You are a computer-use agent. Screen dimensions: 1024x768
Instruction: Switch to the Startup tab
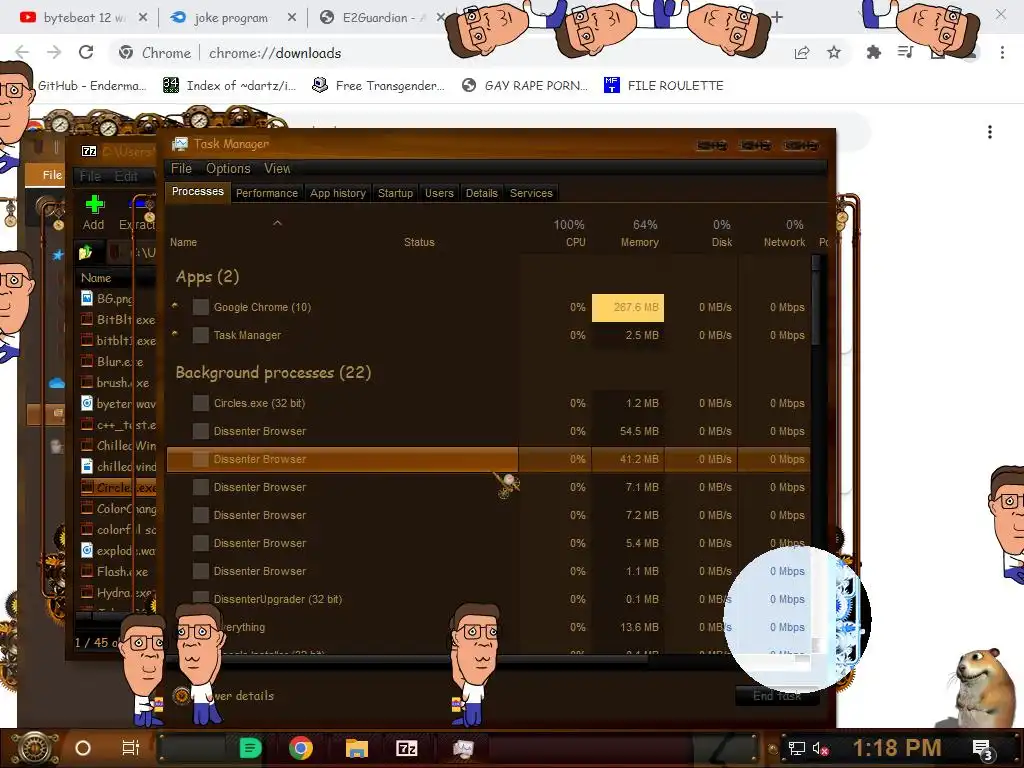[x=395, y=193]
